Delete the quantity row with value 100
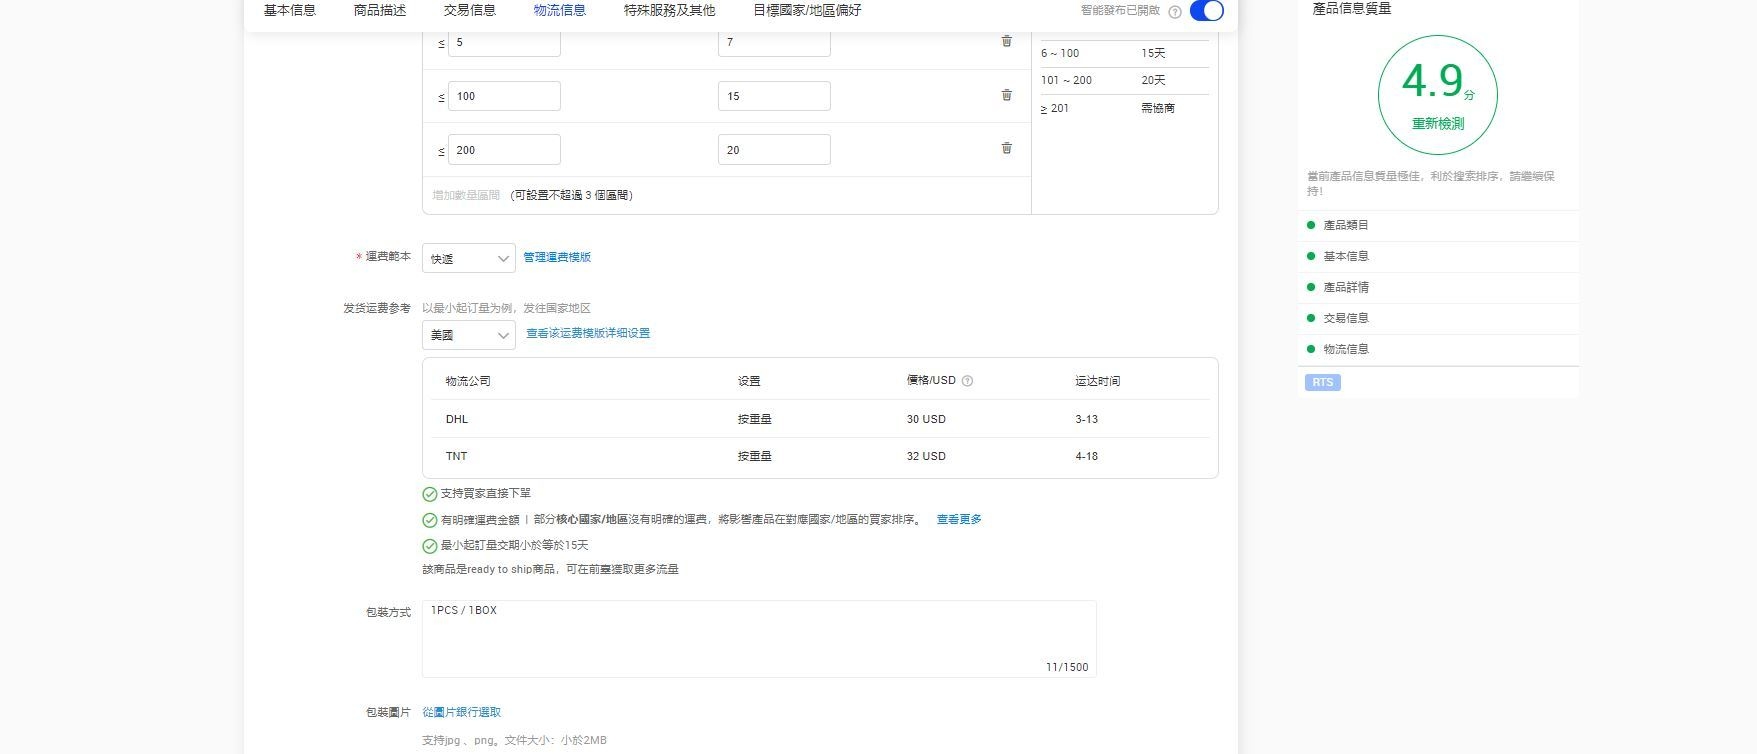The height and width of the screenshot is (754, 1757). [x=1007, y=95]
